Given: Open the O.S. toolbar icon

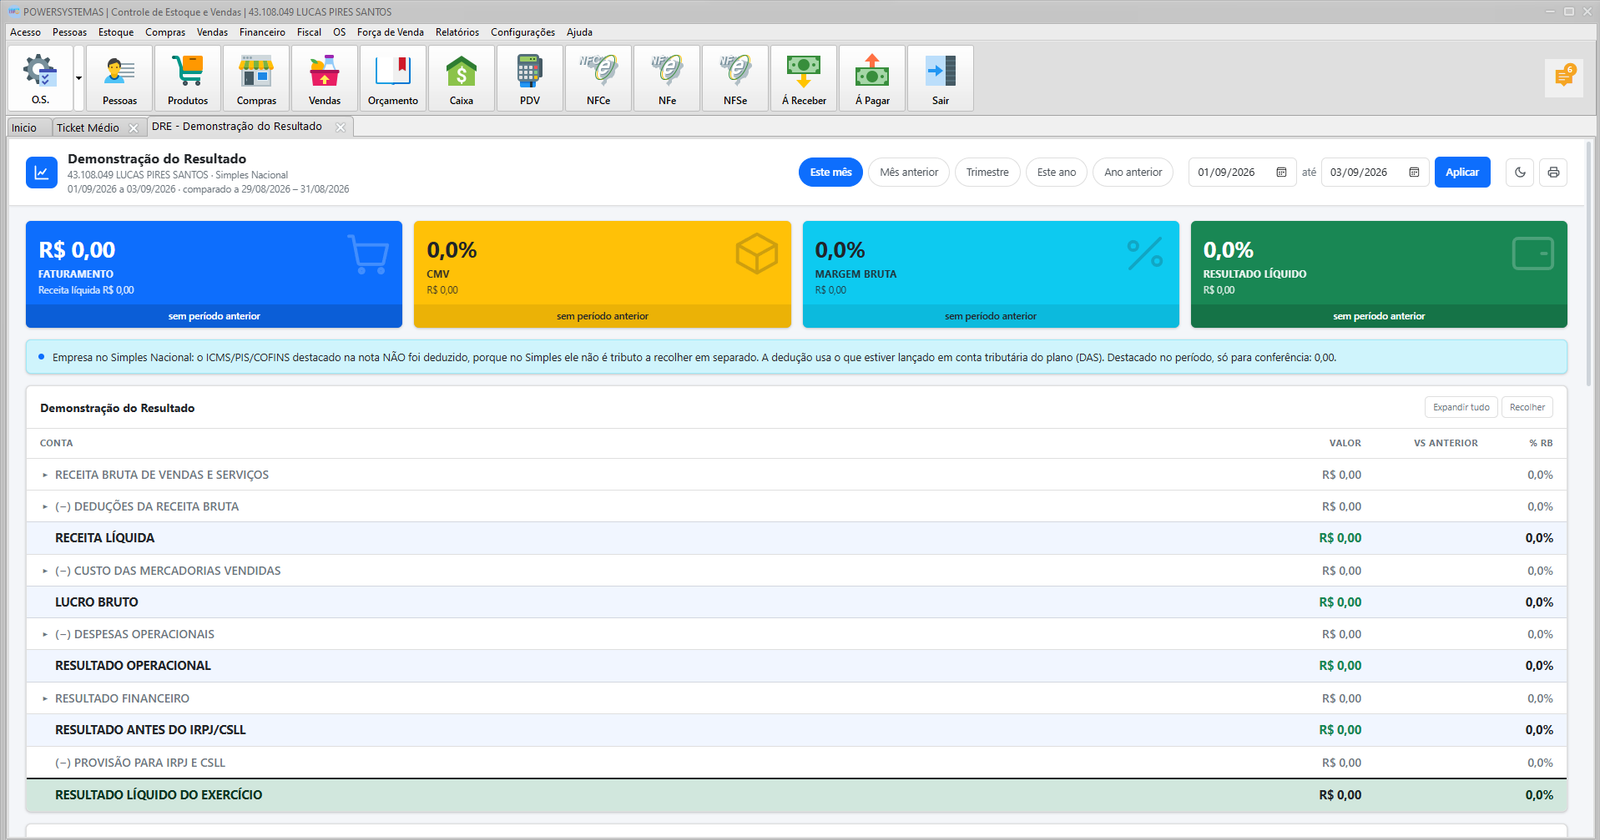Looking at the screenshot, I should [40, 78].
